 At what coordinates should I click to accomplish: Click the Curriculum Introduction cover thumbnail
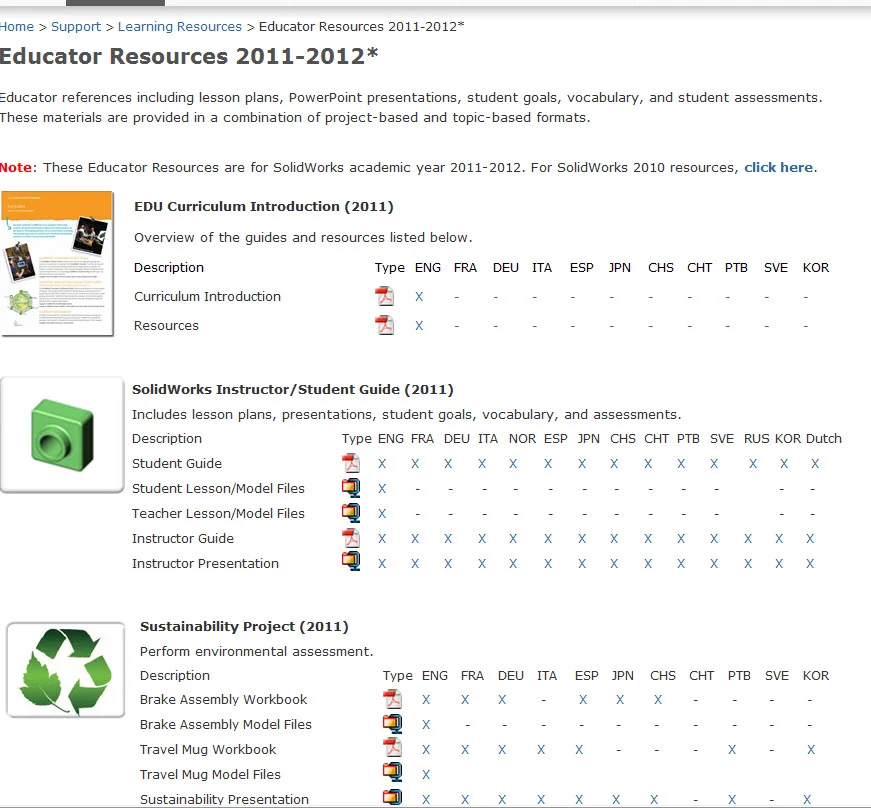pos(58,262)
